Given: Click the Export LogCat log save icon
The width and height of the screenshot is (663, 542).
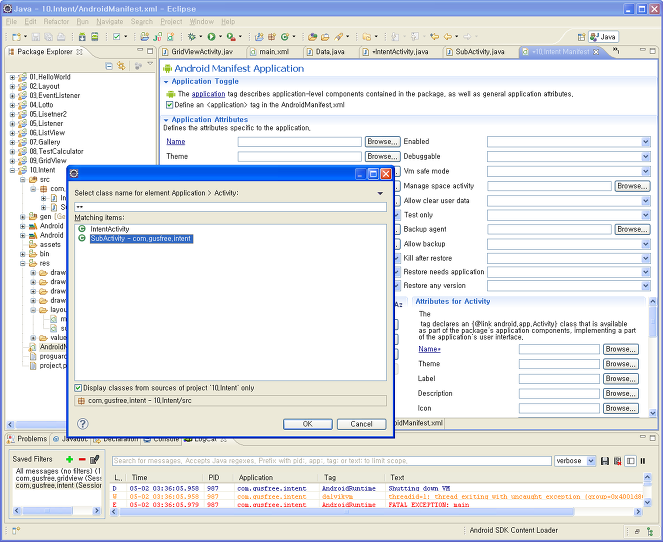Looking at the screenshot, I should point(605,461).
